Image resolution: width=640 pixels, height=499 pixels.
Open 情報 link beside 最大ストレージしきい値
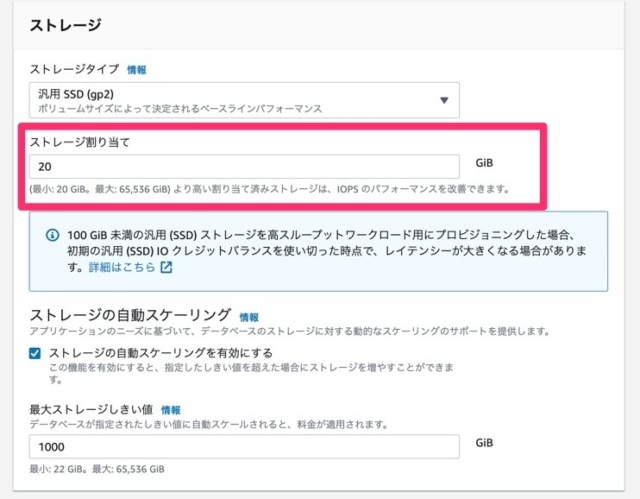point(171,409)
